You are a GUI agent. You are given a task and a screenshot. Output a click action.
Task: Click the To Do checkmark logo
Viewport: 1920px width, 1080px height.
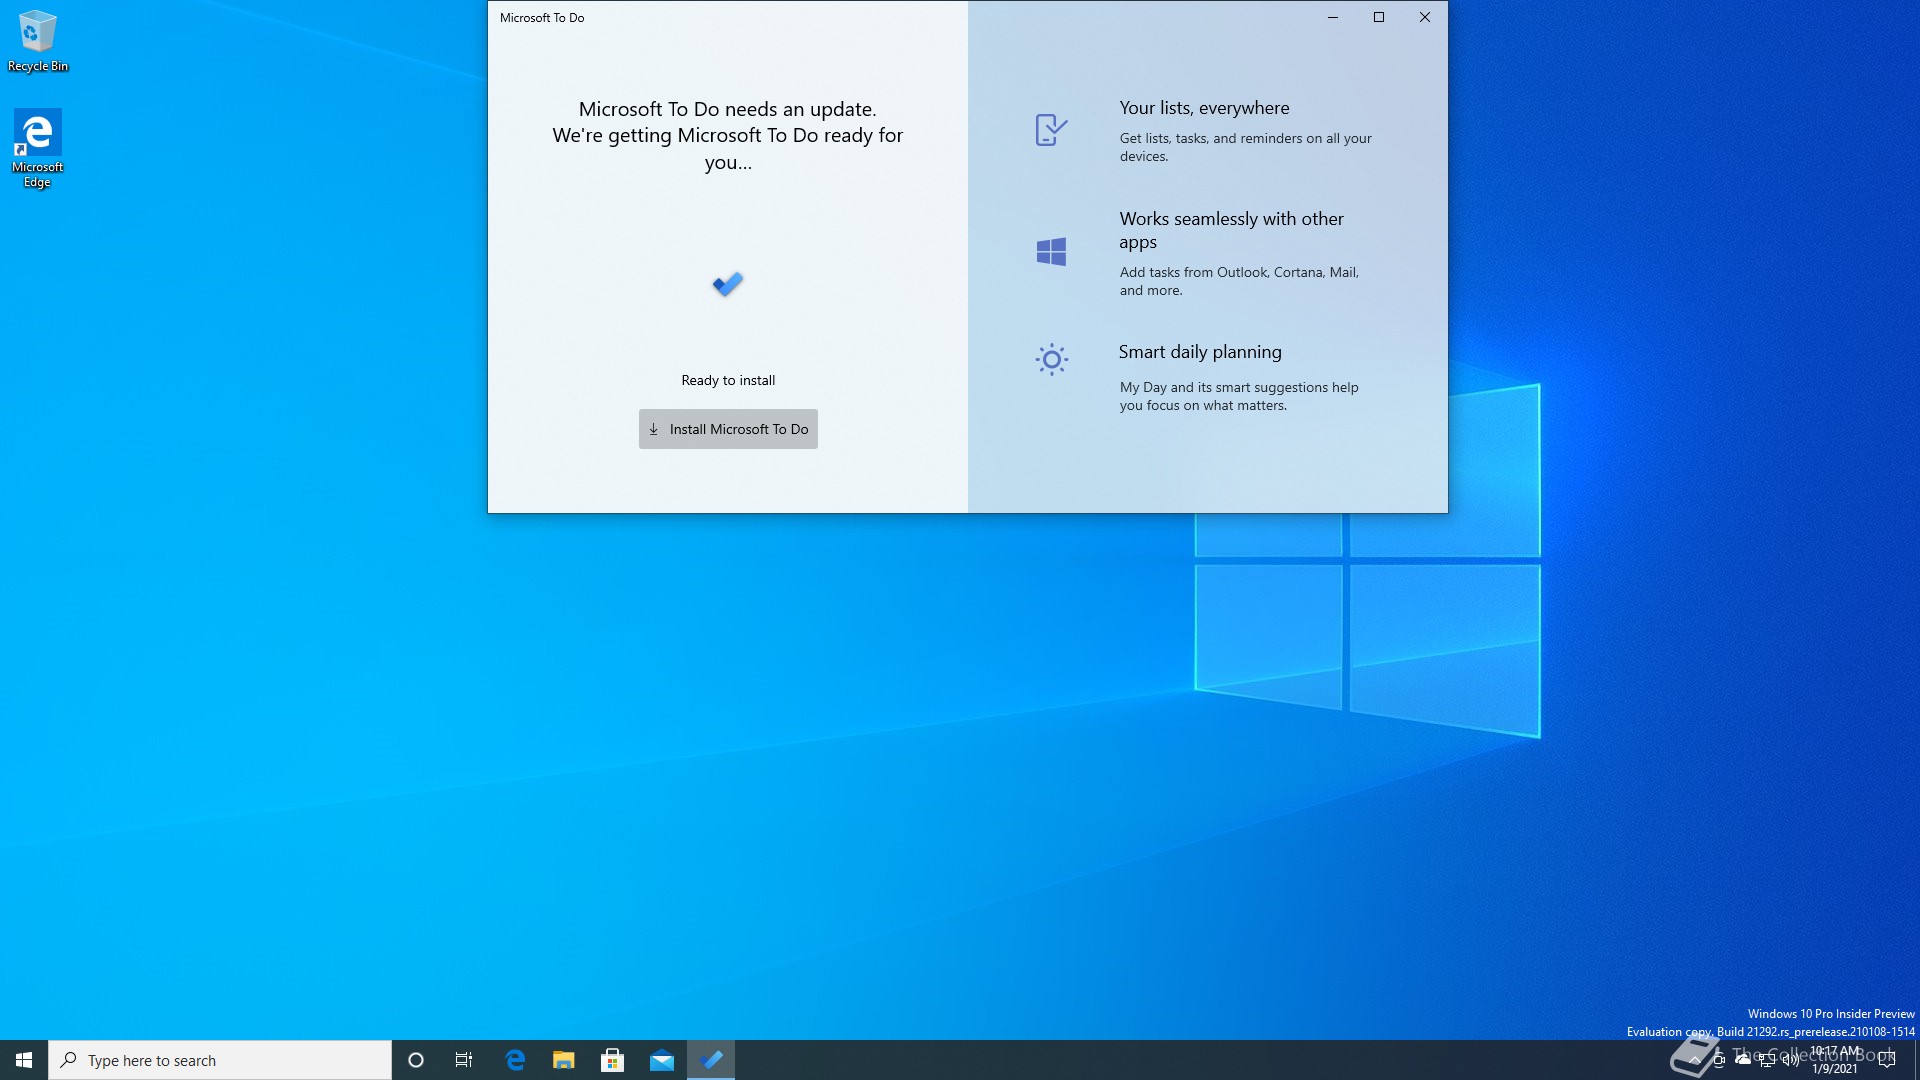pos(728,284)
